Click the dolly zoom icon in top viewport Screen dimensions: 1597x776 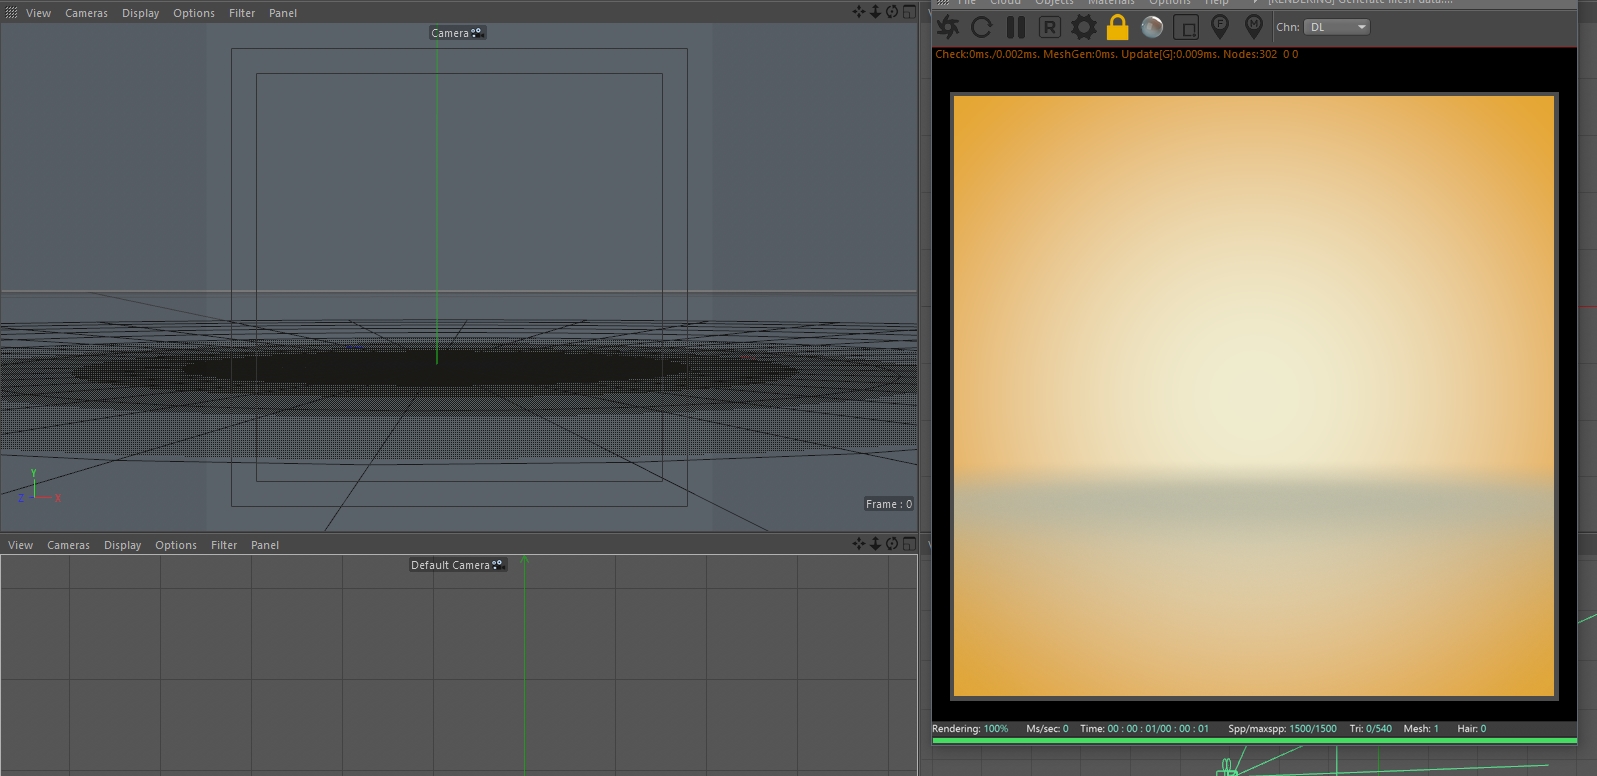875,12
